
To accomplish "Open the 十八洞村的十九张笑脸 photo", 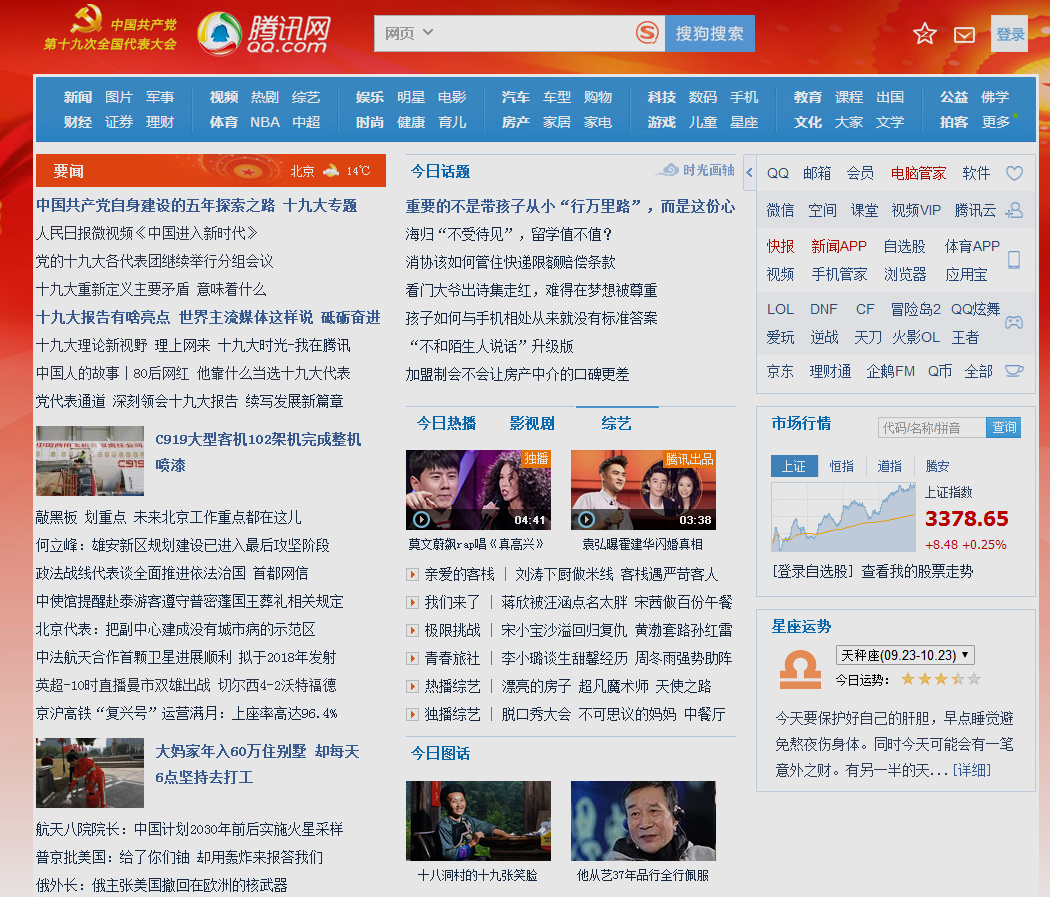I will pos(478,821).
